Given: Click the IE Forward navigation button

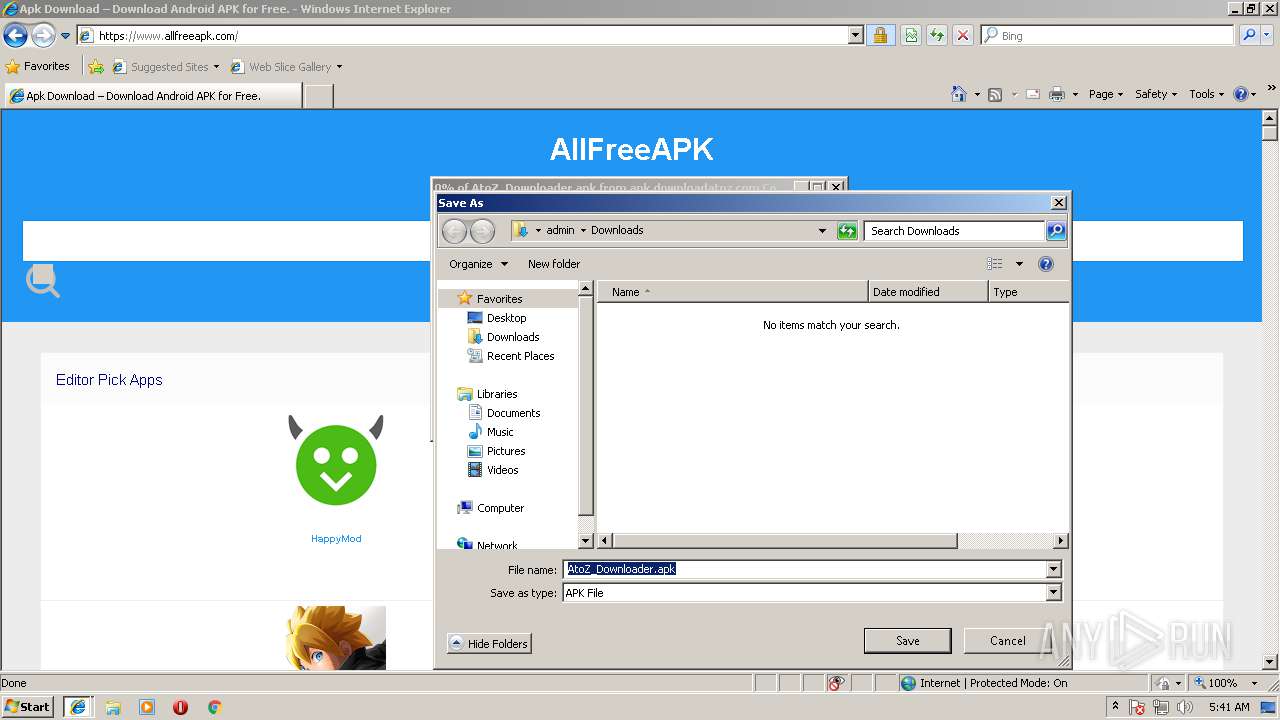Looking at the screenshot, I should pyautogui.click(x=42, y=36).
